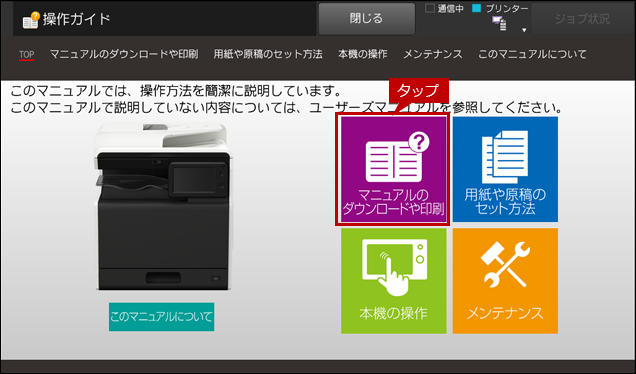Open the ジョブ状況 button
636x374 pixels.
click(x=582, y=19)
